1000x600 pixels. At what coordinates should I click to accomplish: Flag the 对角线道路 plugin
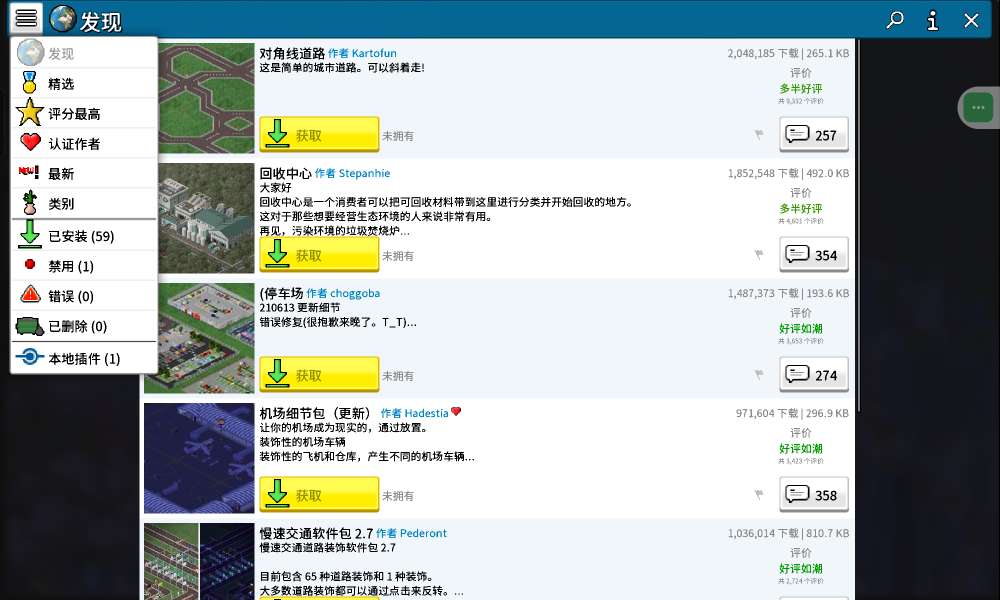click(x=759, y=135)
